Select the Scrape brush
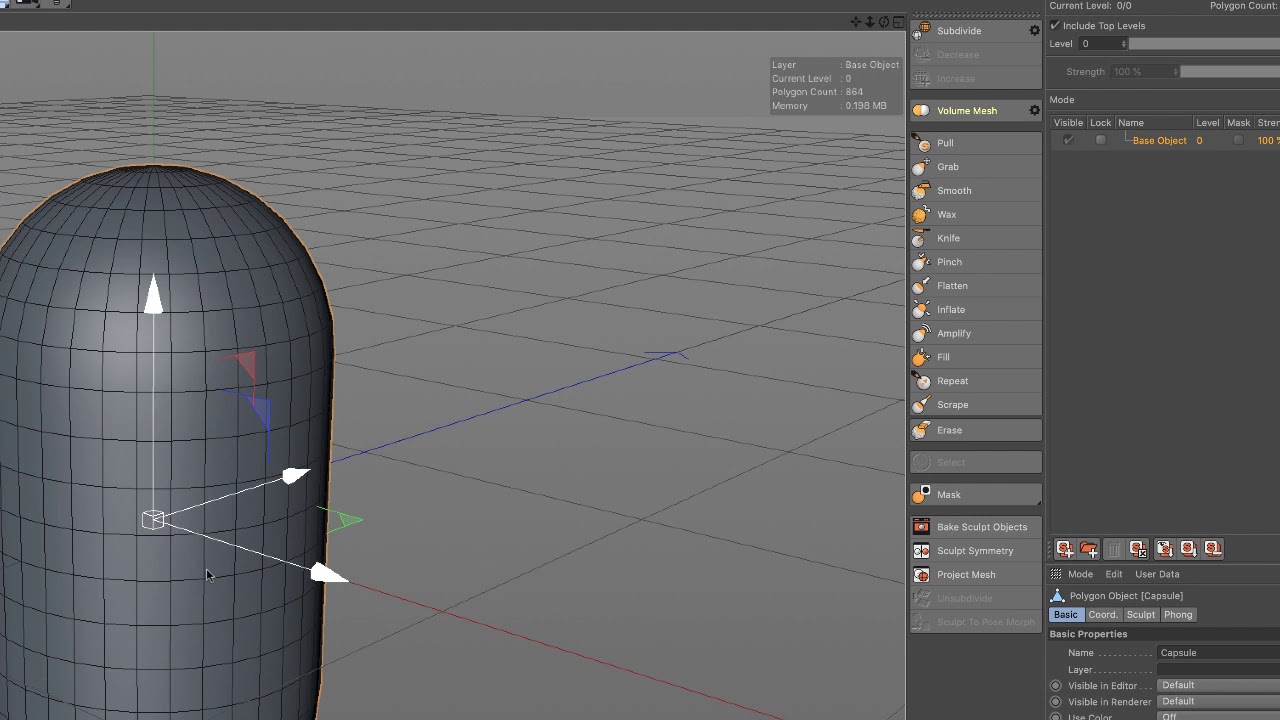The image size is (1280, 720). 976,405
